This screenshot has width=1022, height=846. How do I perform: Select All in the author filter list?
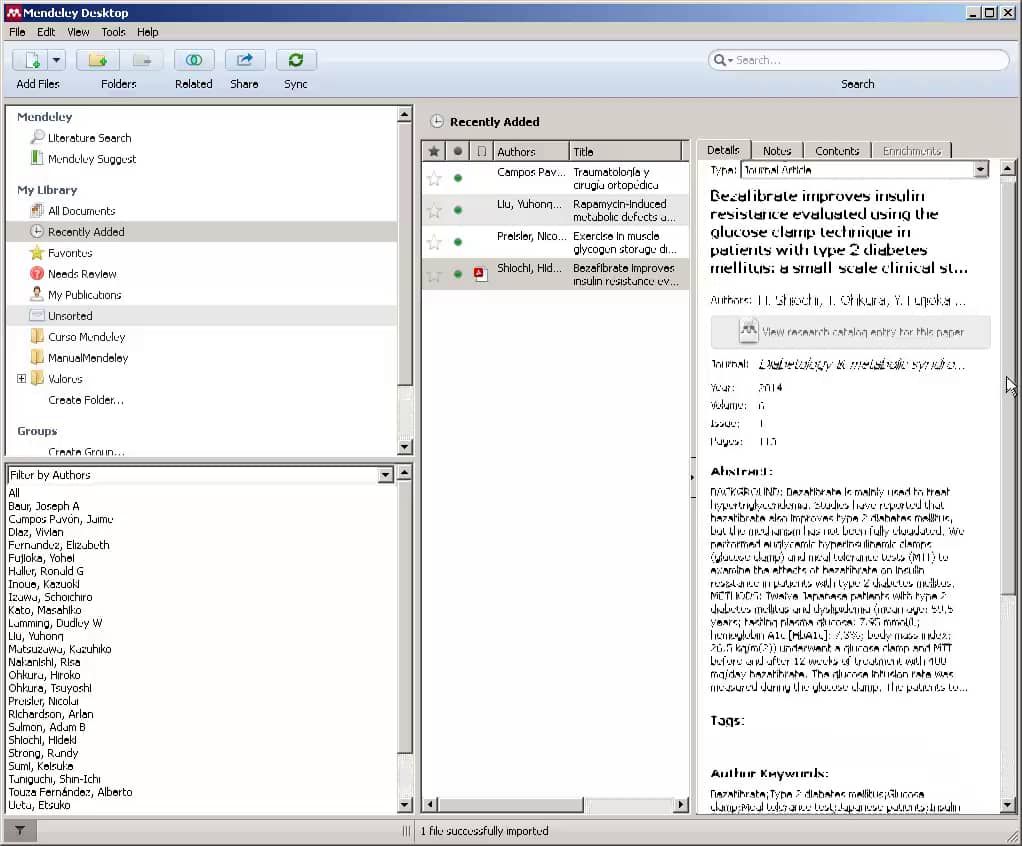tap(14, 493)
